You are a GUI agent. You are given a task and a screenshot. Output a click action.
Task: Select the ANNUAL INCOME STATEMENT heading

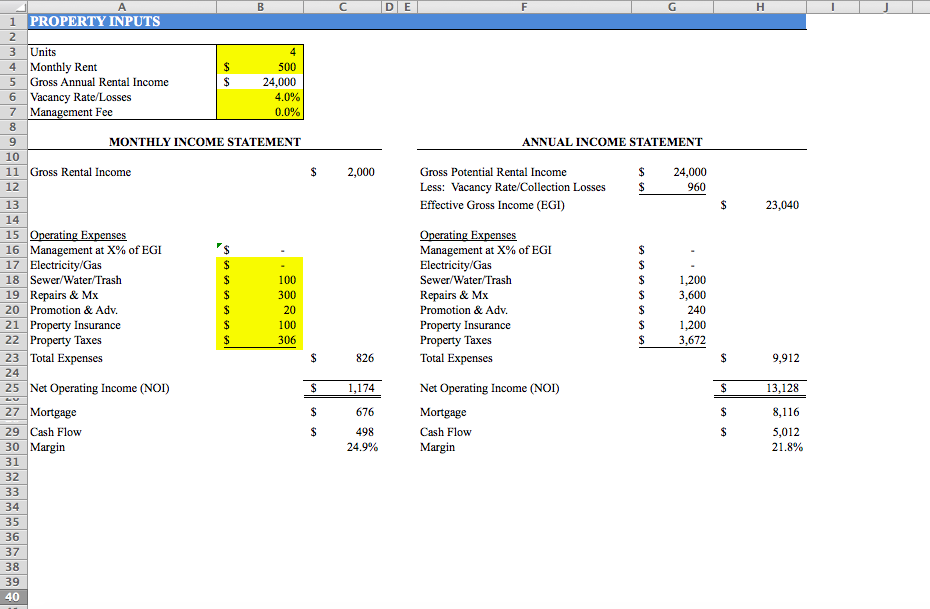(x=612, y=141)
